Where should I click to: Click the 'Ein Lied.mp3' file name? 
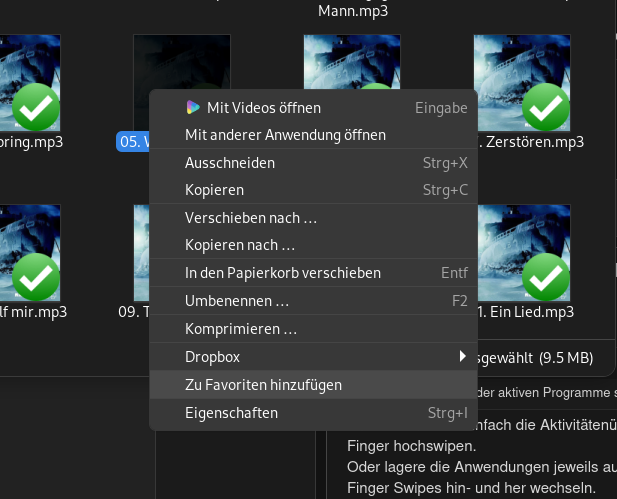[x=526, y=312]
